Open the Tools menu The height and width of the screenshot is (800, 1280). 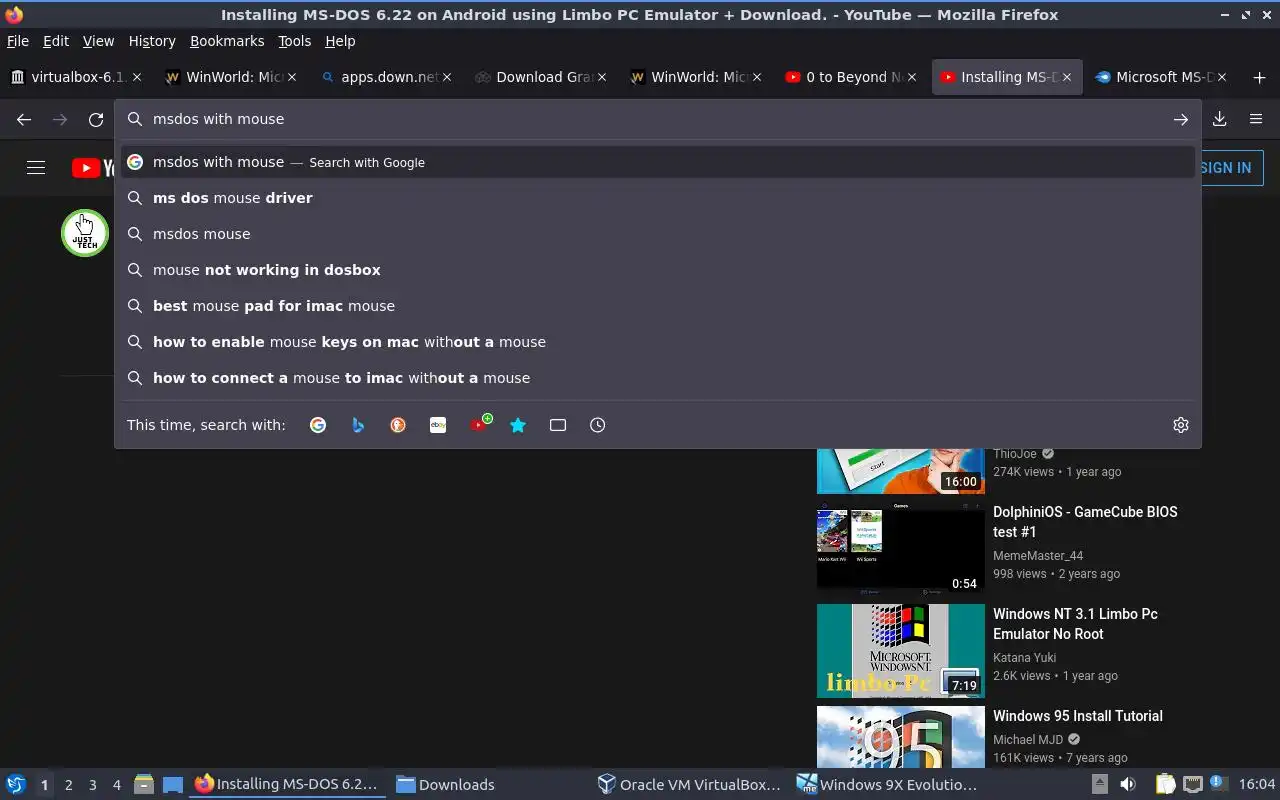(295, 41)
